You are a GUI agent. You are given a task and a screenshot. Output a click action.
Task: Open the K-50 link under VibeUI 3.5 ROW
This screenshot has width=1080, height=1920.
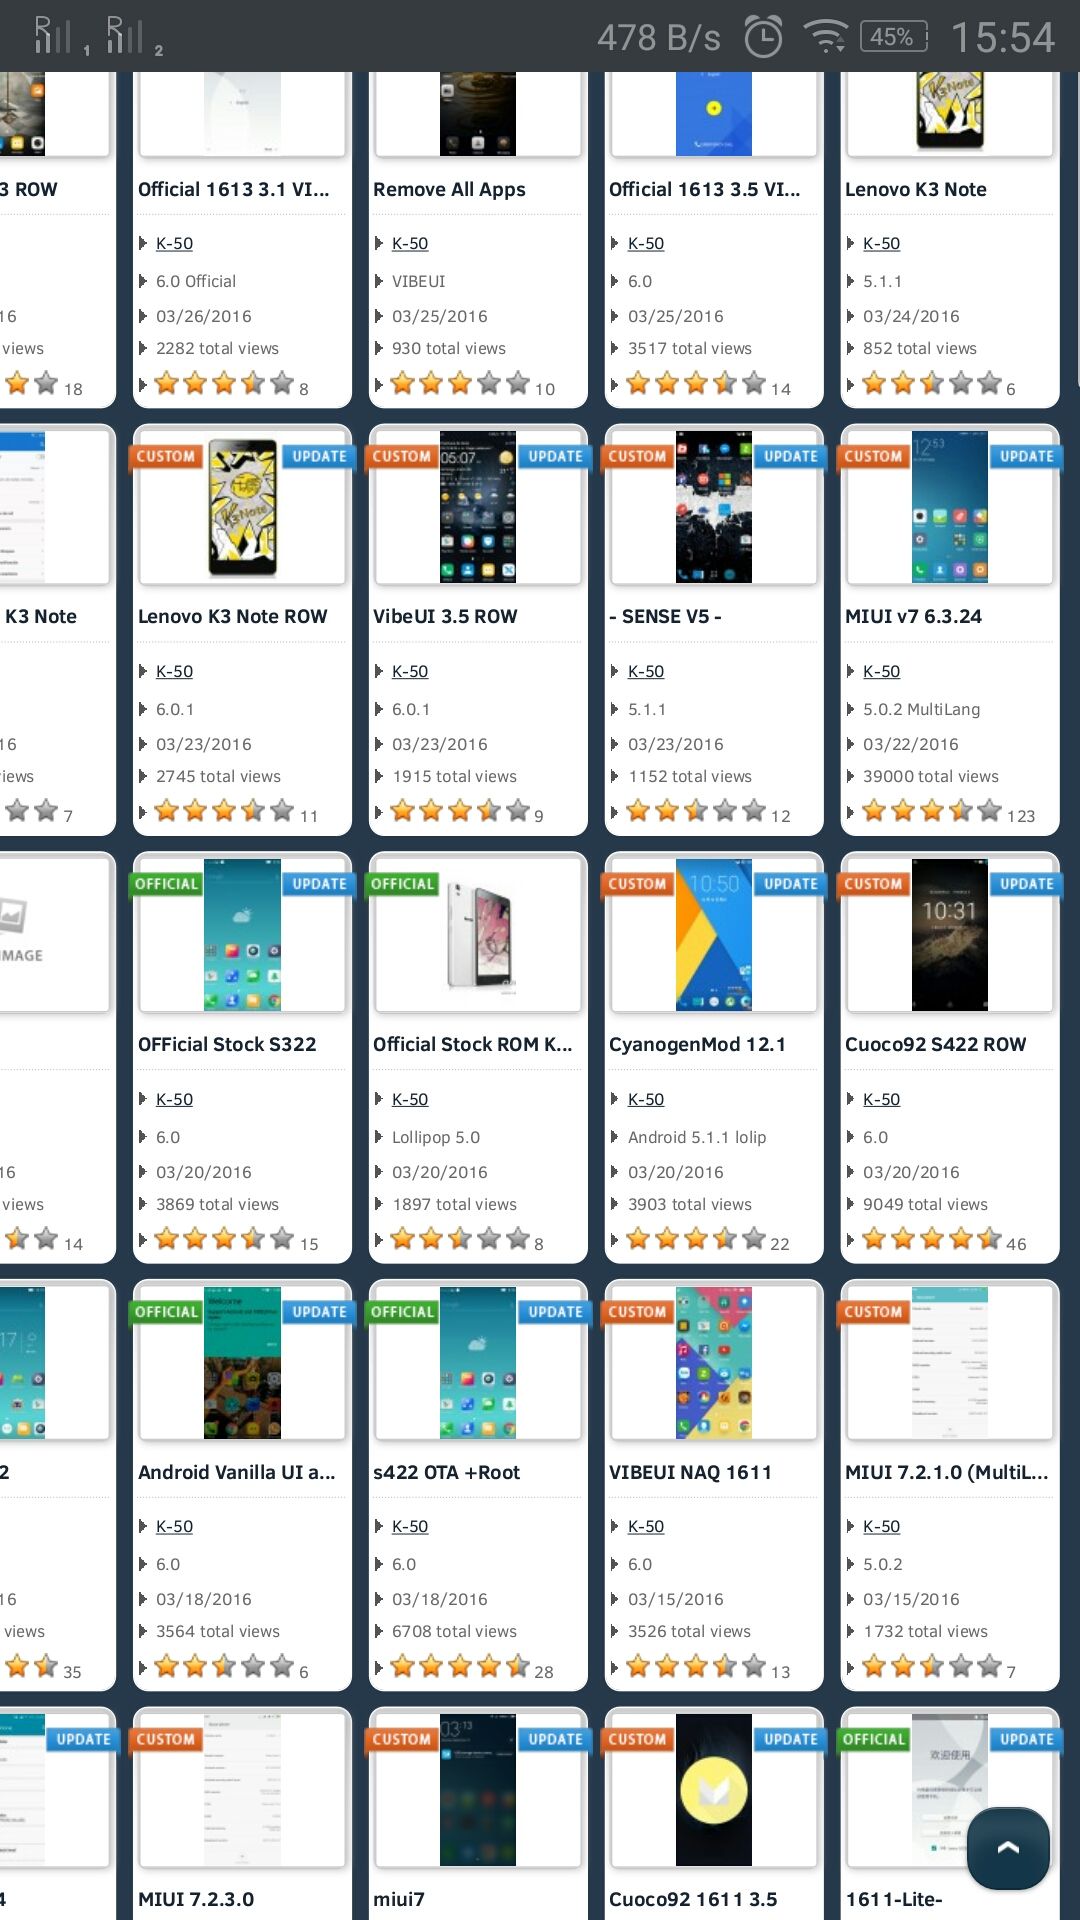(410, 671)
